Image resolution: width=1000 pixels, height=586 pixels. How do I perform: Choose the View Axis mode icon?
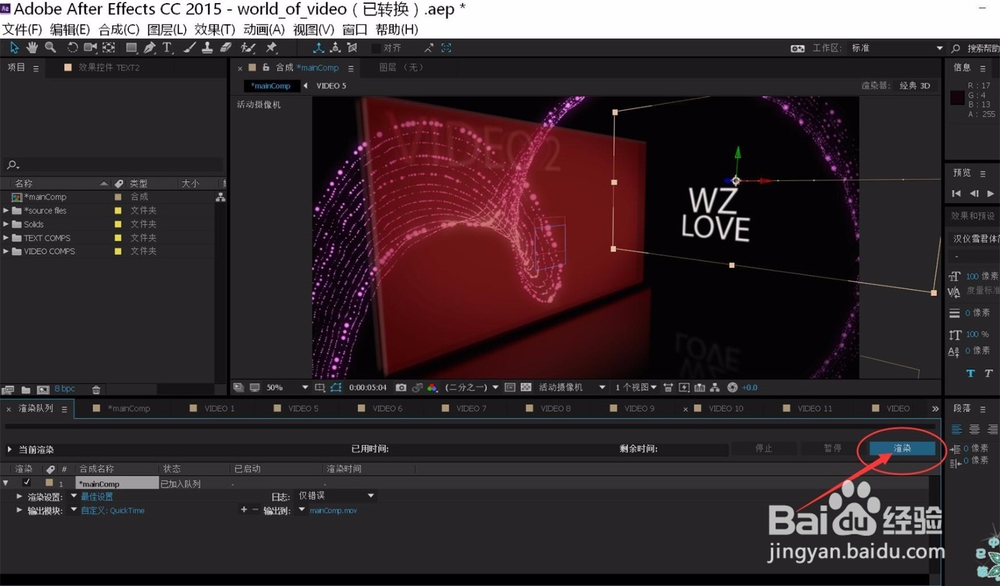coord(352,48)
